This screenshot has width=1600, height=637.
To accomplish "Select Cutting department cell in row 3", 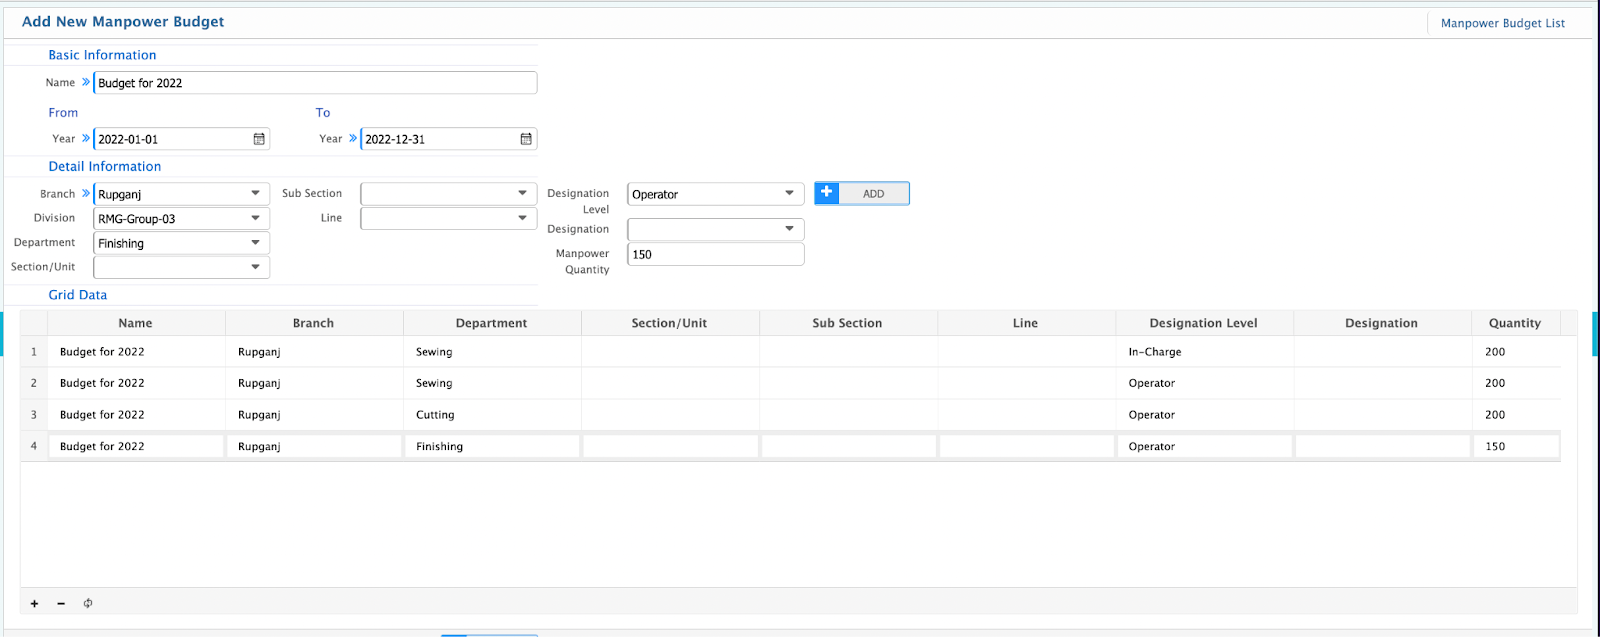I will [x=492, y=415].
